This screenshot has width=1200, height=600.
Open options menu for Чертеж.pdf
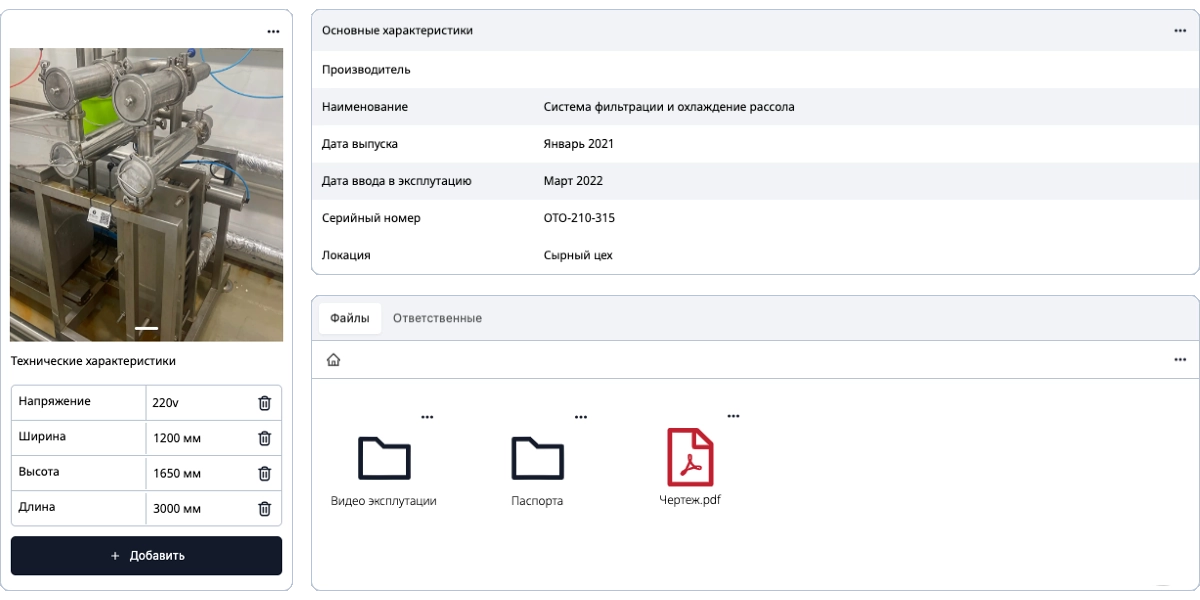pyautogui.click(x=733, y=416)
